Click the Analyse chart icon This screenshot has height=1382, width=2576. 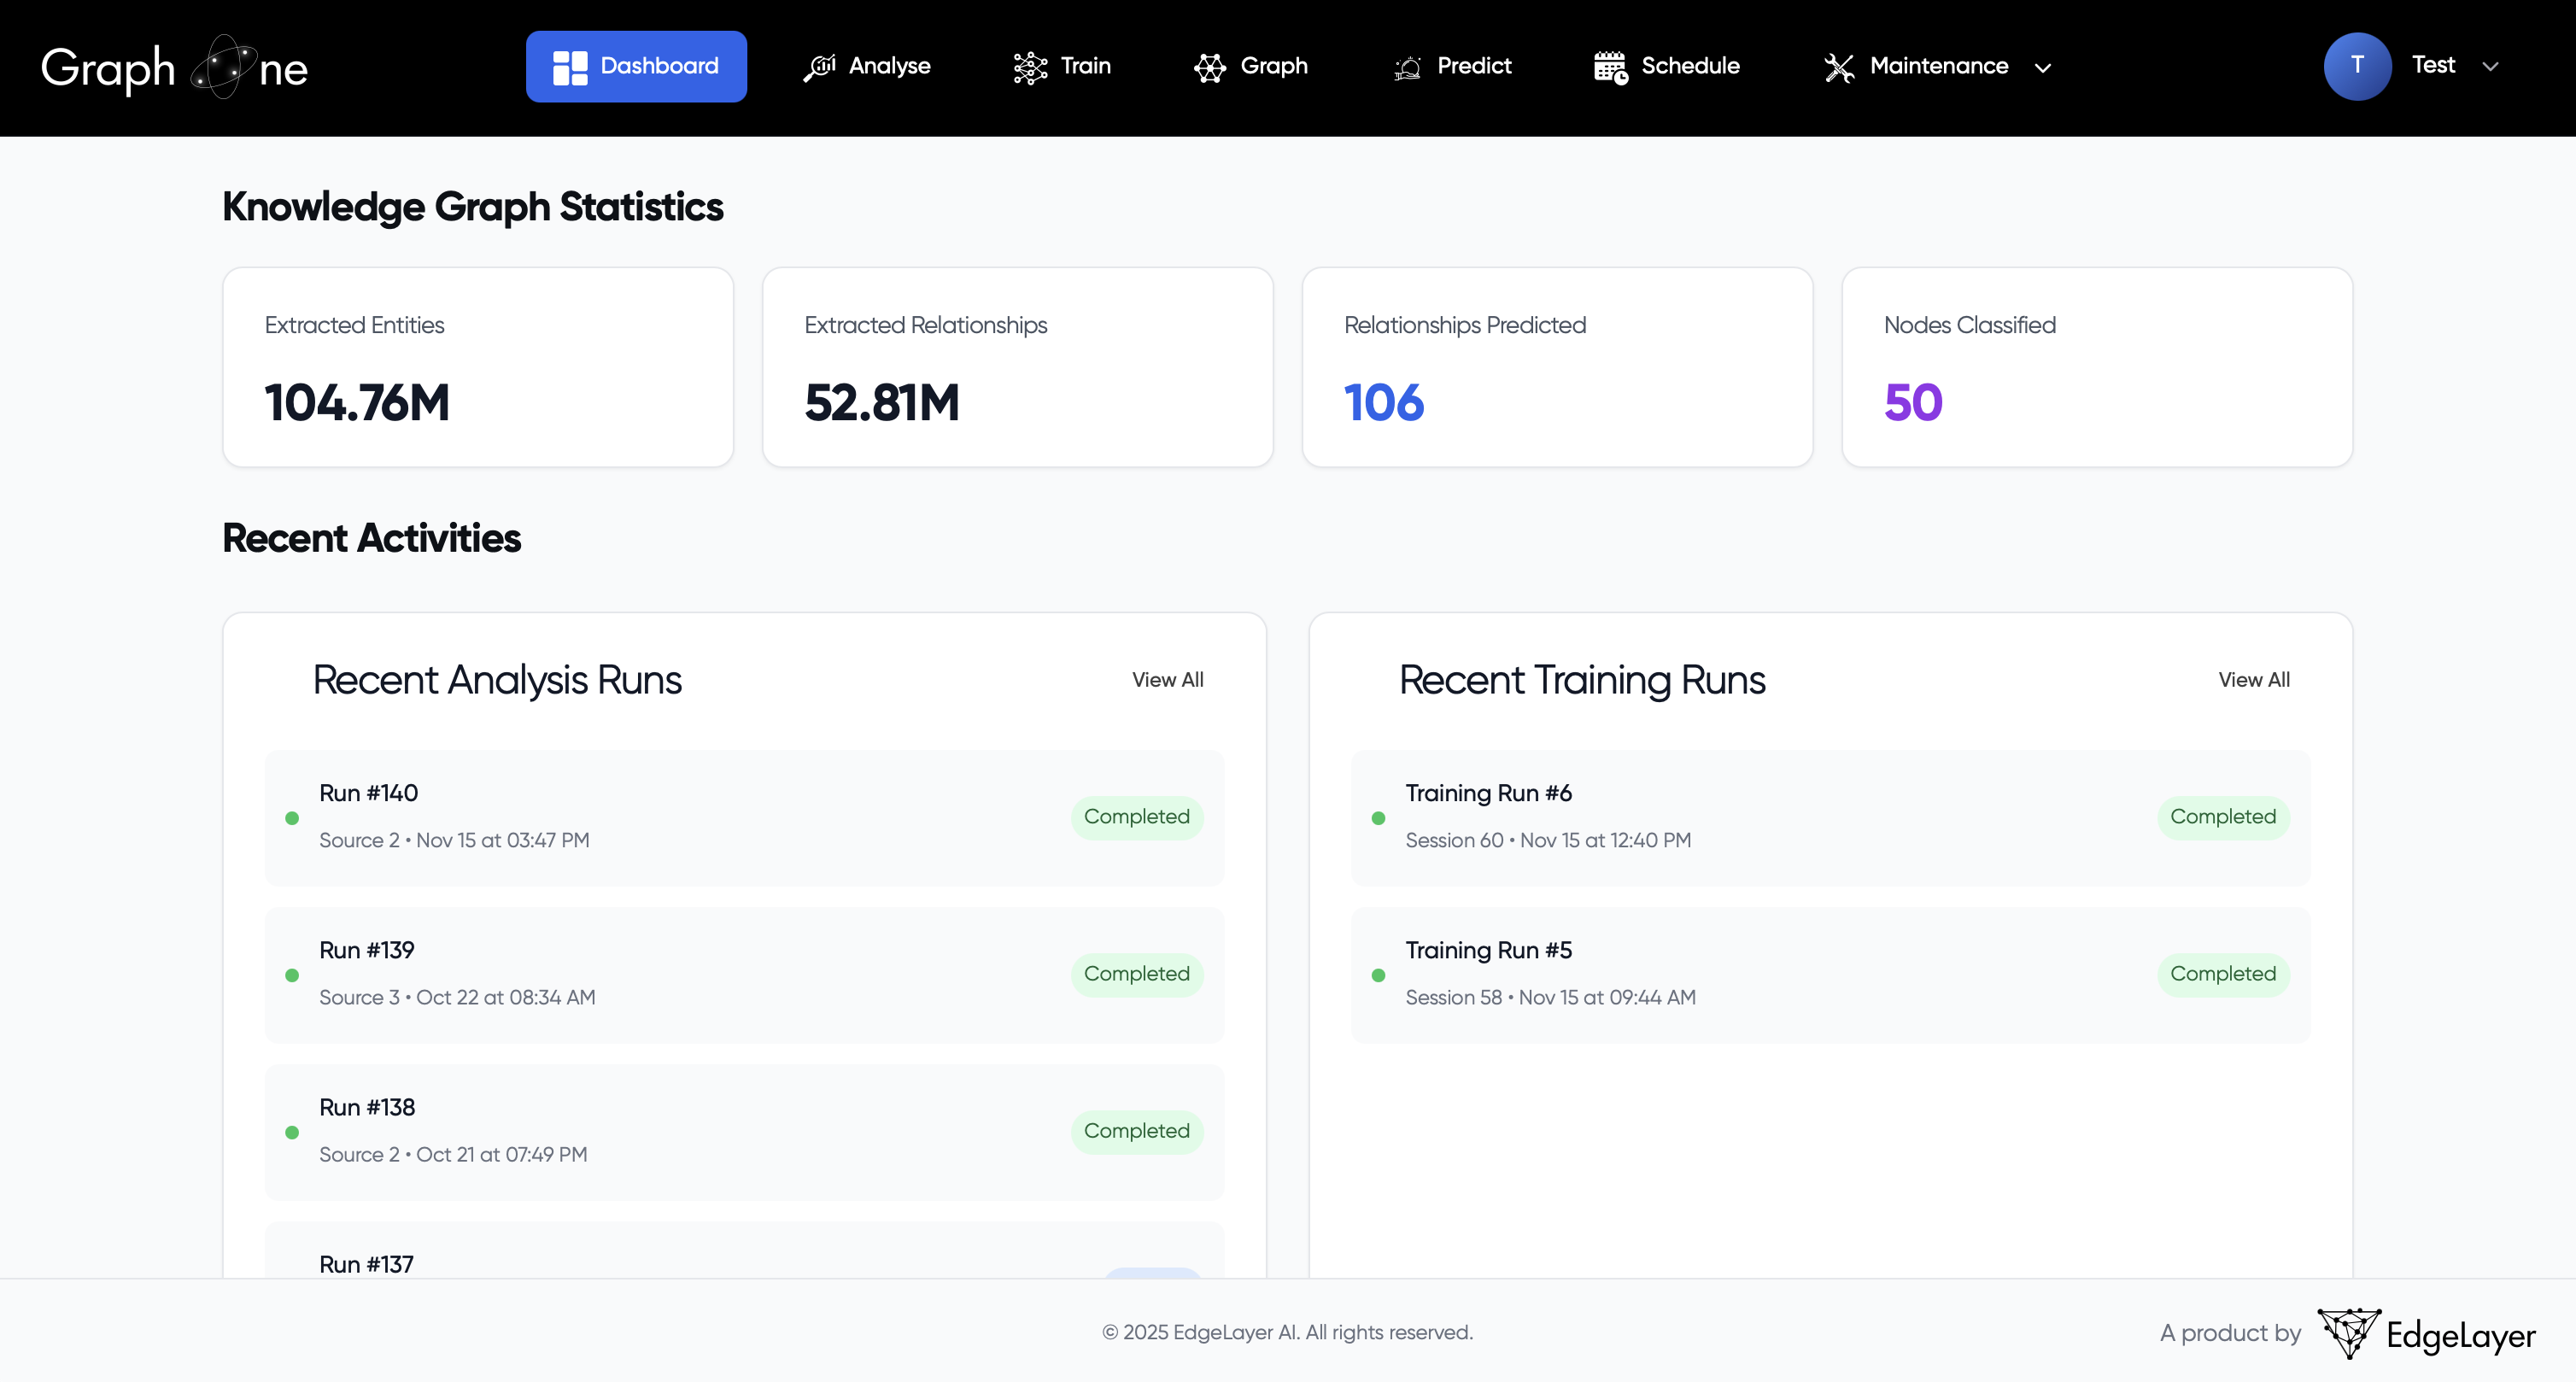pos(820,66)
